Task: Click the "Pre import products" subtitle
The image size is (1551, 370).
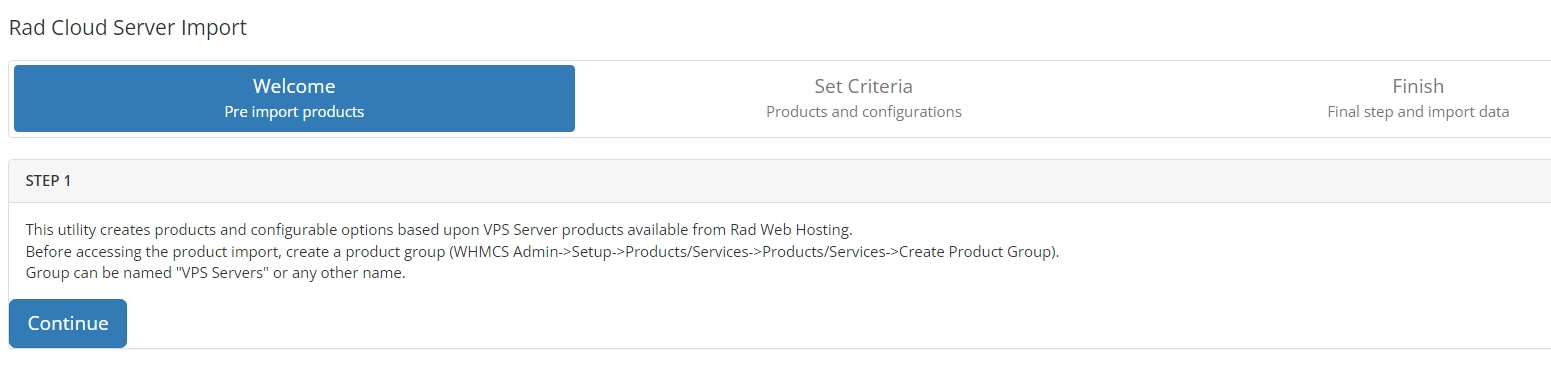Action: tap(294, 112)
